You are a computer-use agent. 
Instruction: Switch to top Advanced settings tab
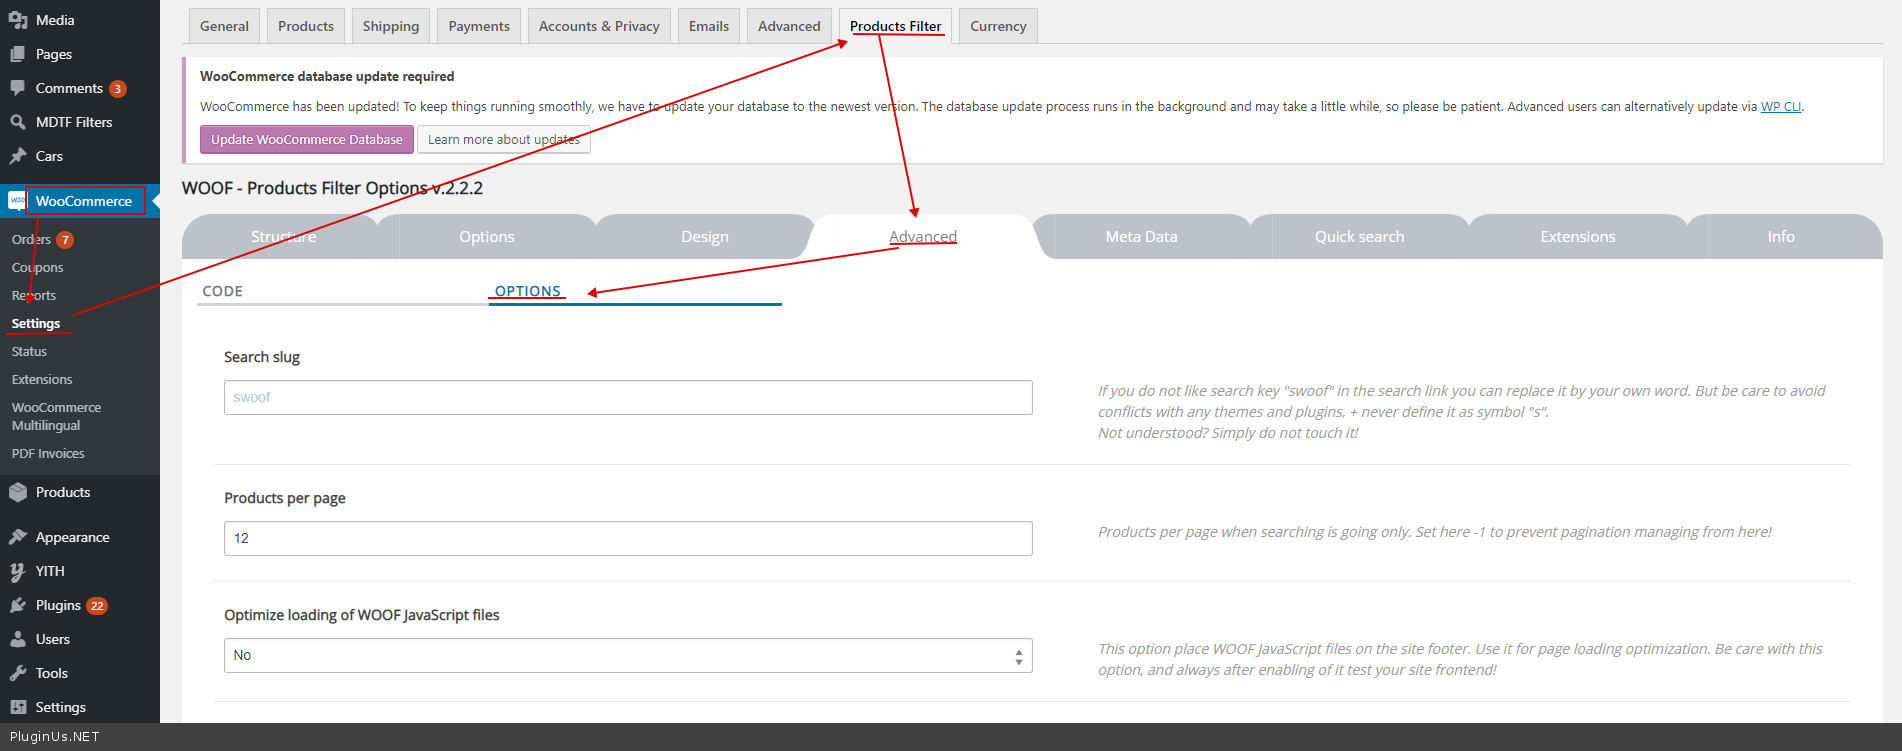tap(789, 26)
